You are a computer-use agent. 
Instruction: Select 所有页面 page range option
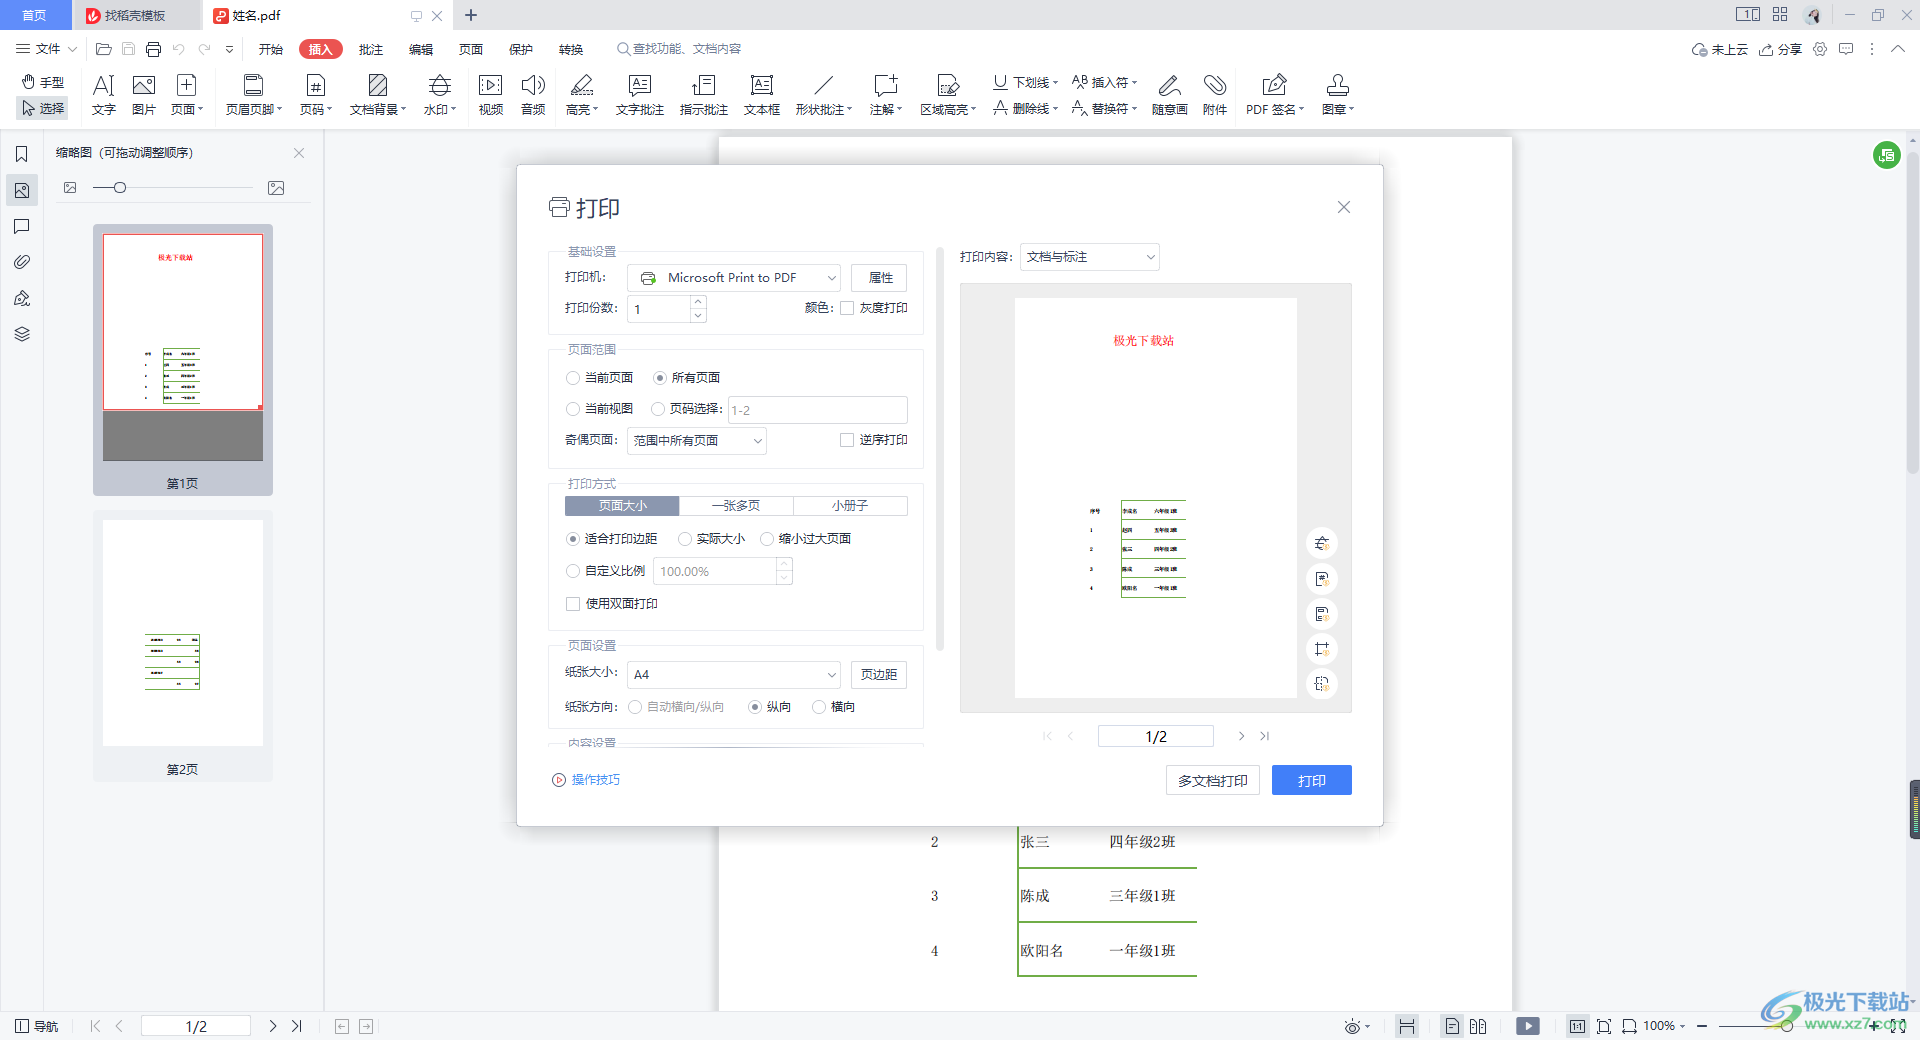(660, 378)
